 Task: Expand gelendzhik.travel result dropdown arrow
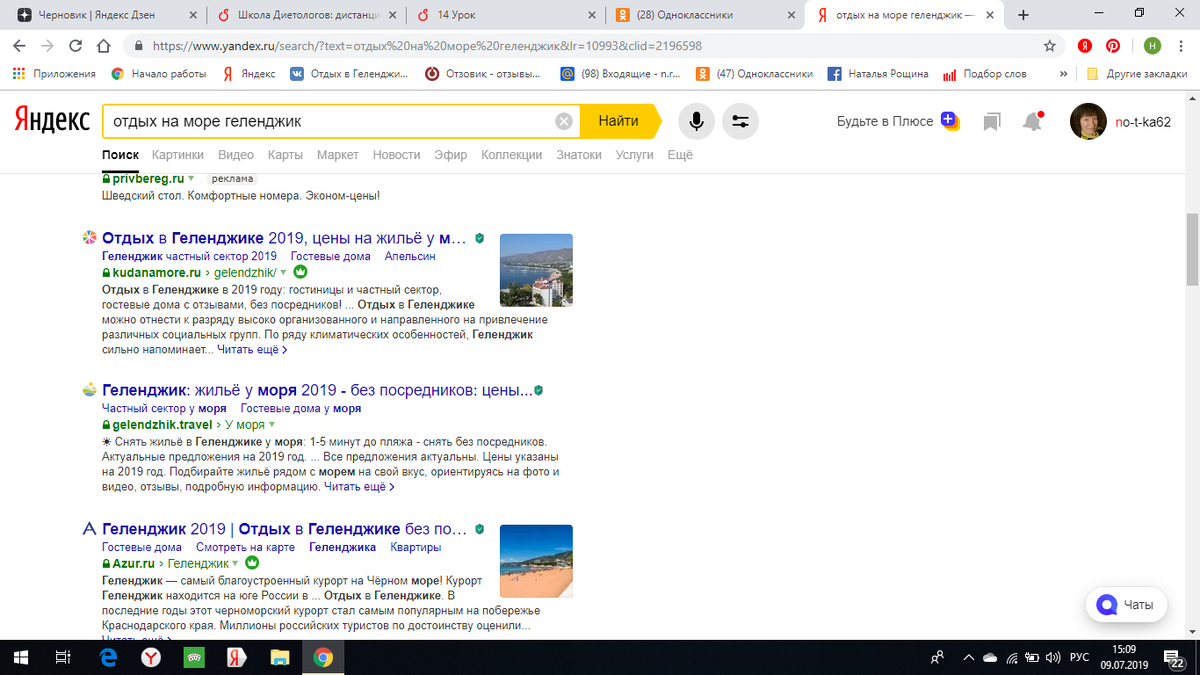272,425
